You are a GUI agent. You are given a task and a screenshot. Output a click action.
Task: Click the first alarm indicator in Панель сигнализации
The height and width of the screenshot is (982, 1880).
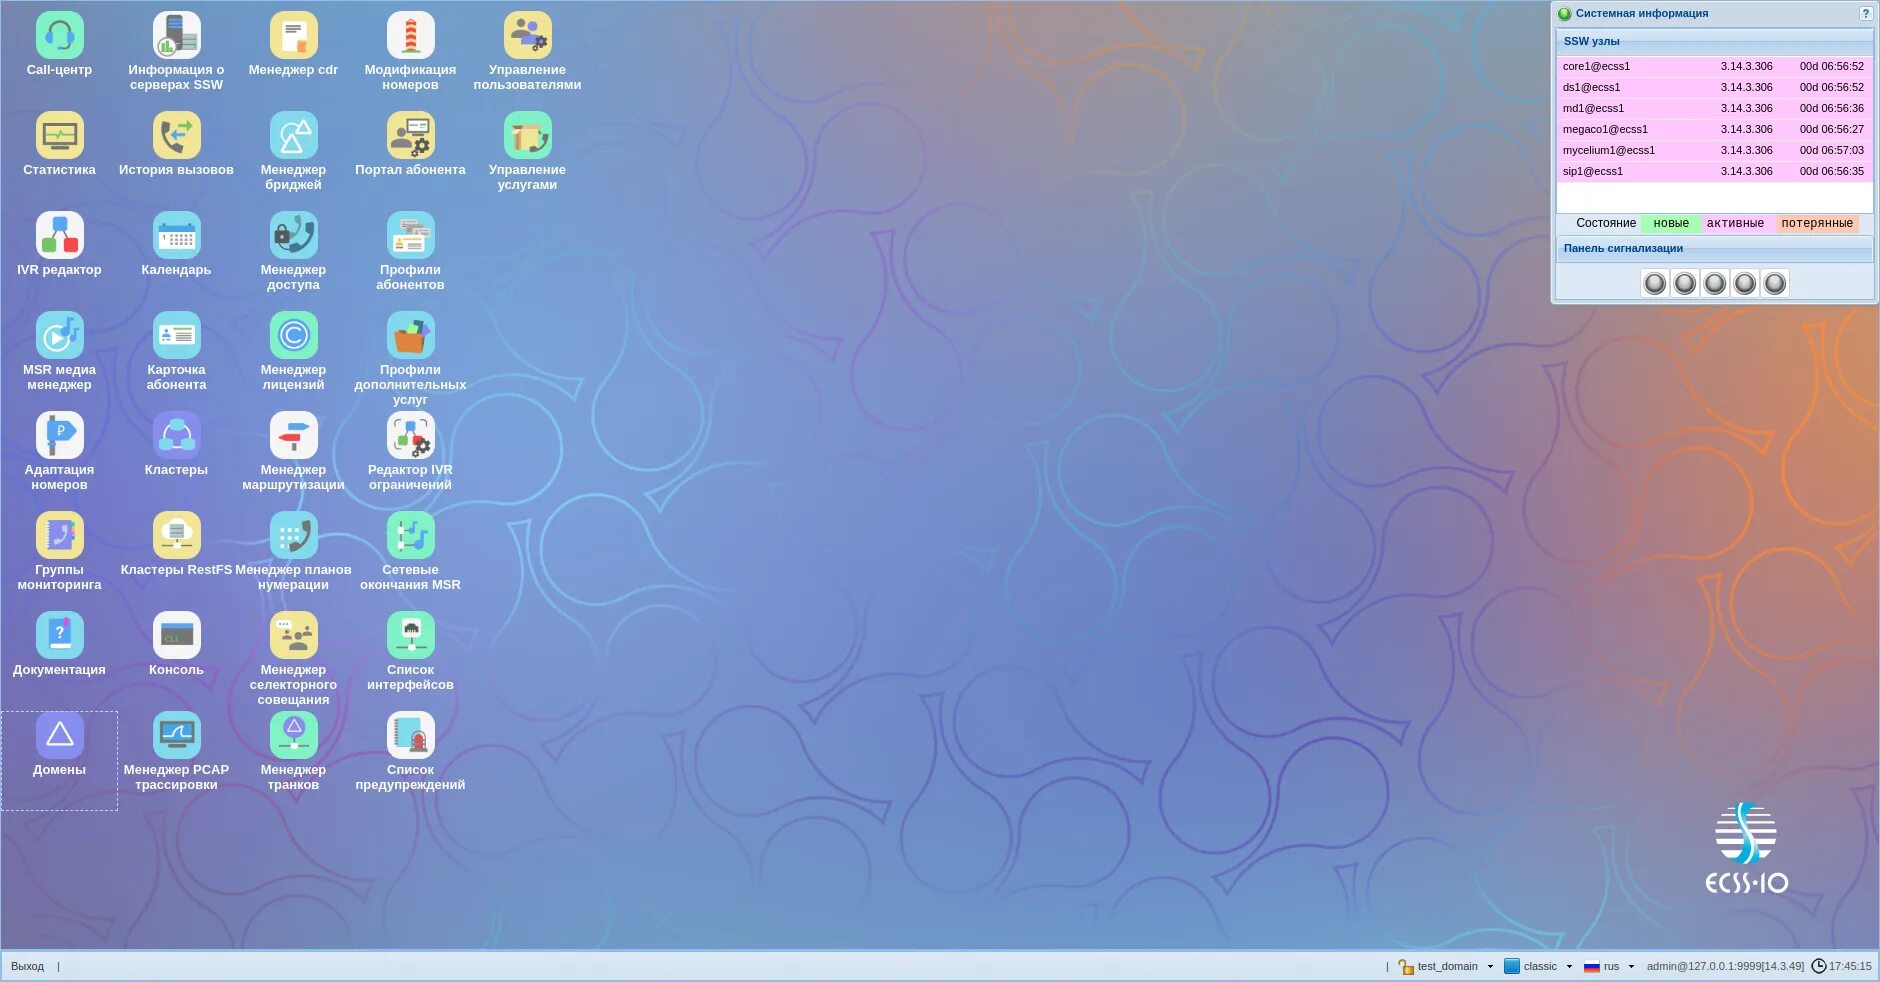pos(1655,284)
